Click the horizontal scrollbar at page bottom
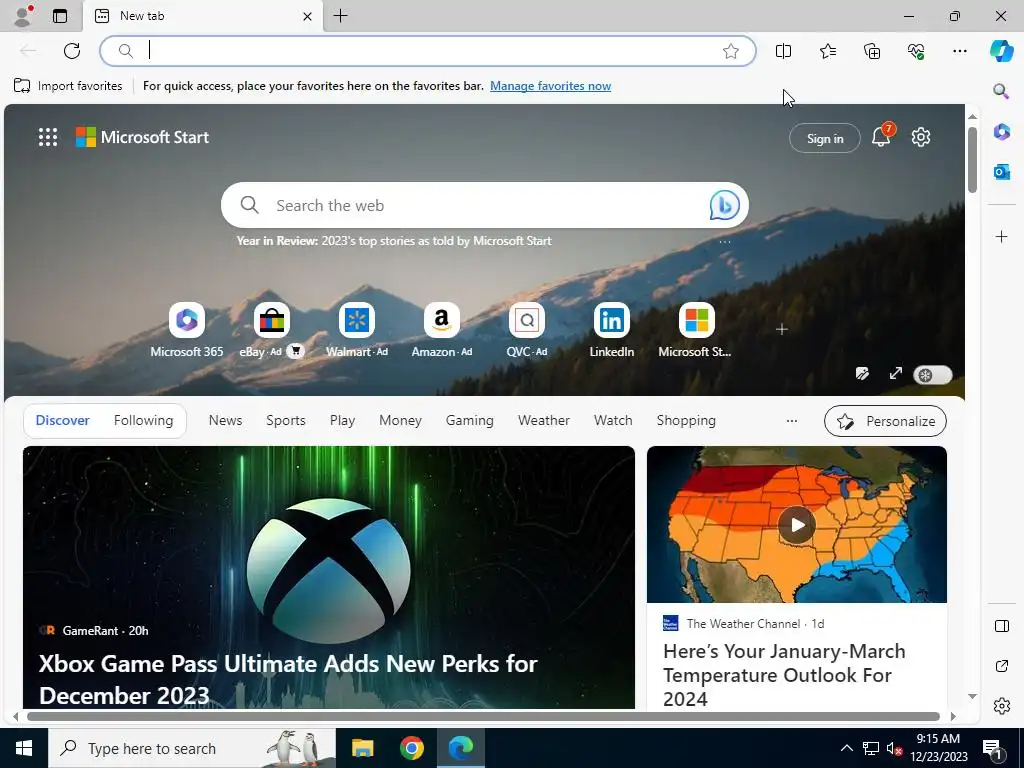This screenshot has width=1024, height=768. pos(483,716)
